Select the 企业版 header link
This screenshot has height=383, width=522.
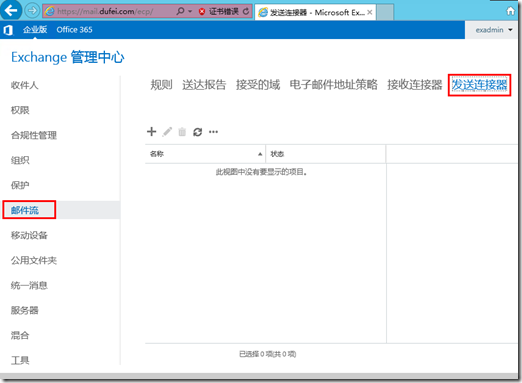[35, 30]
